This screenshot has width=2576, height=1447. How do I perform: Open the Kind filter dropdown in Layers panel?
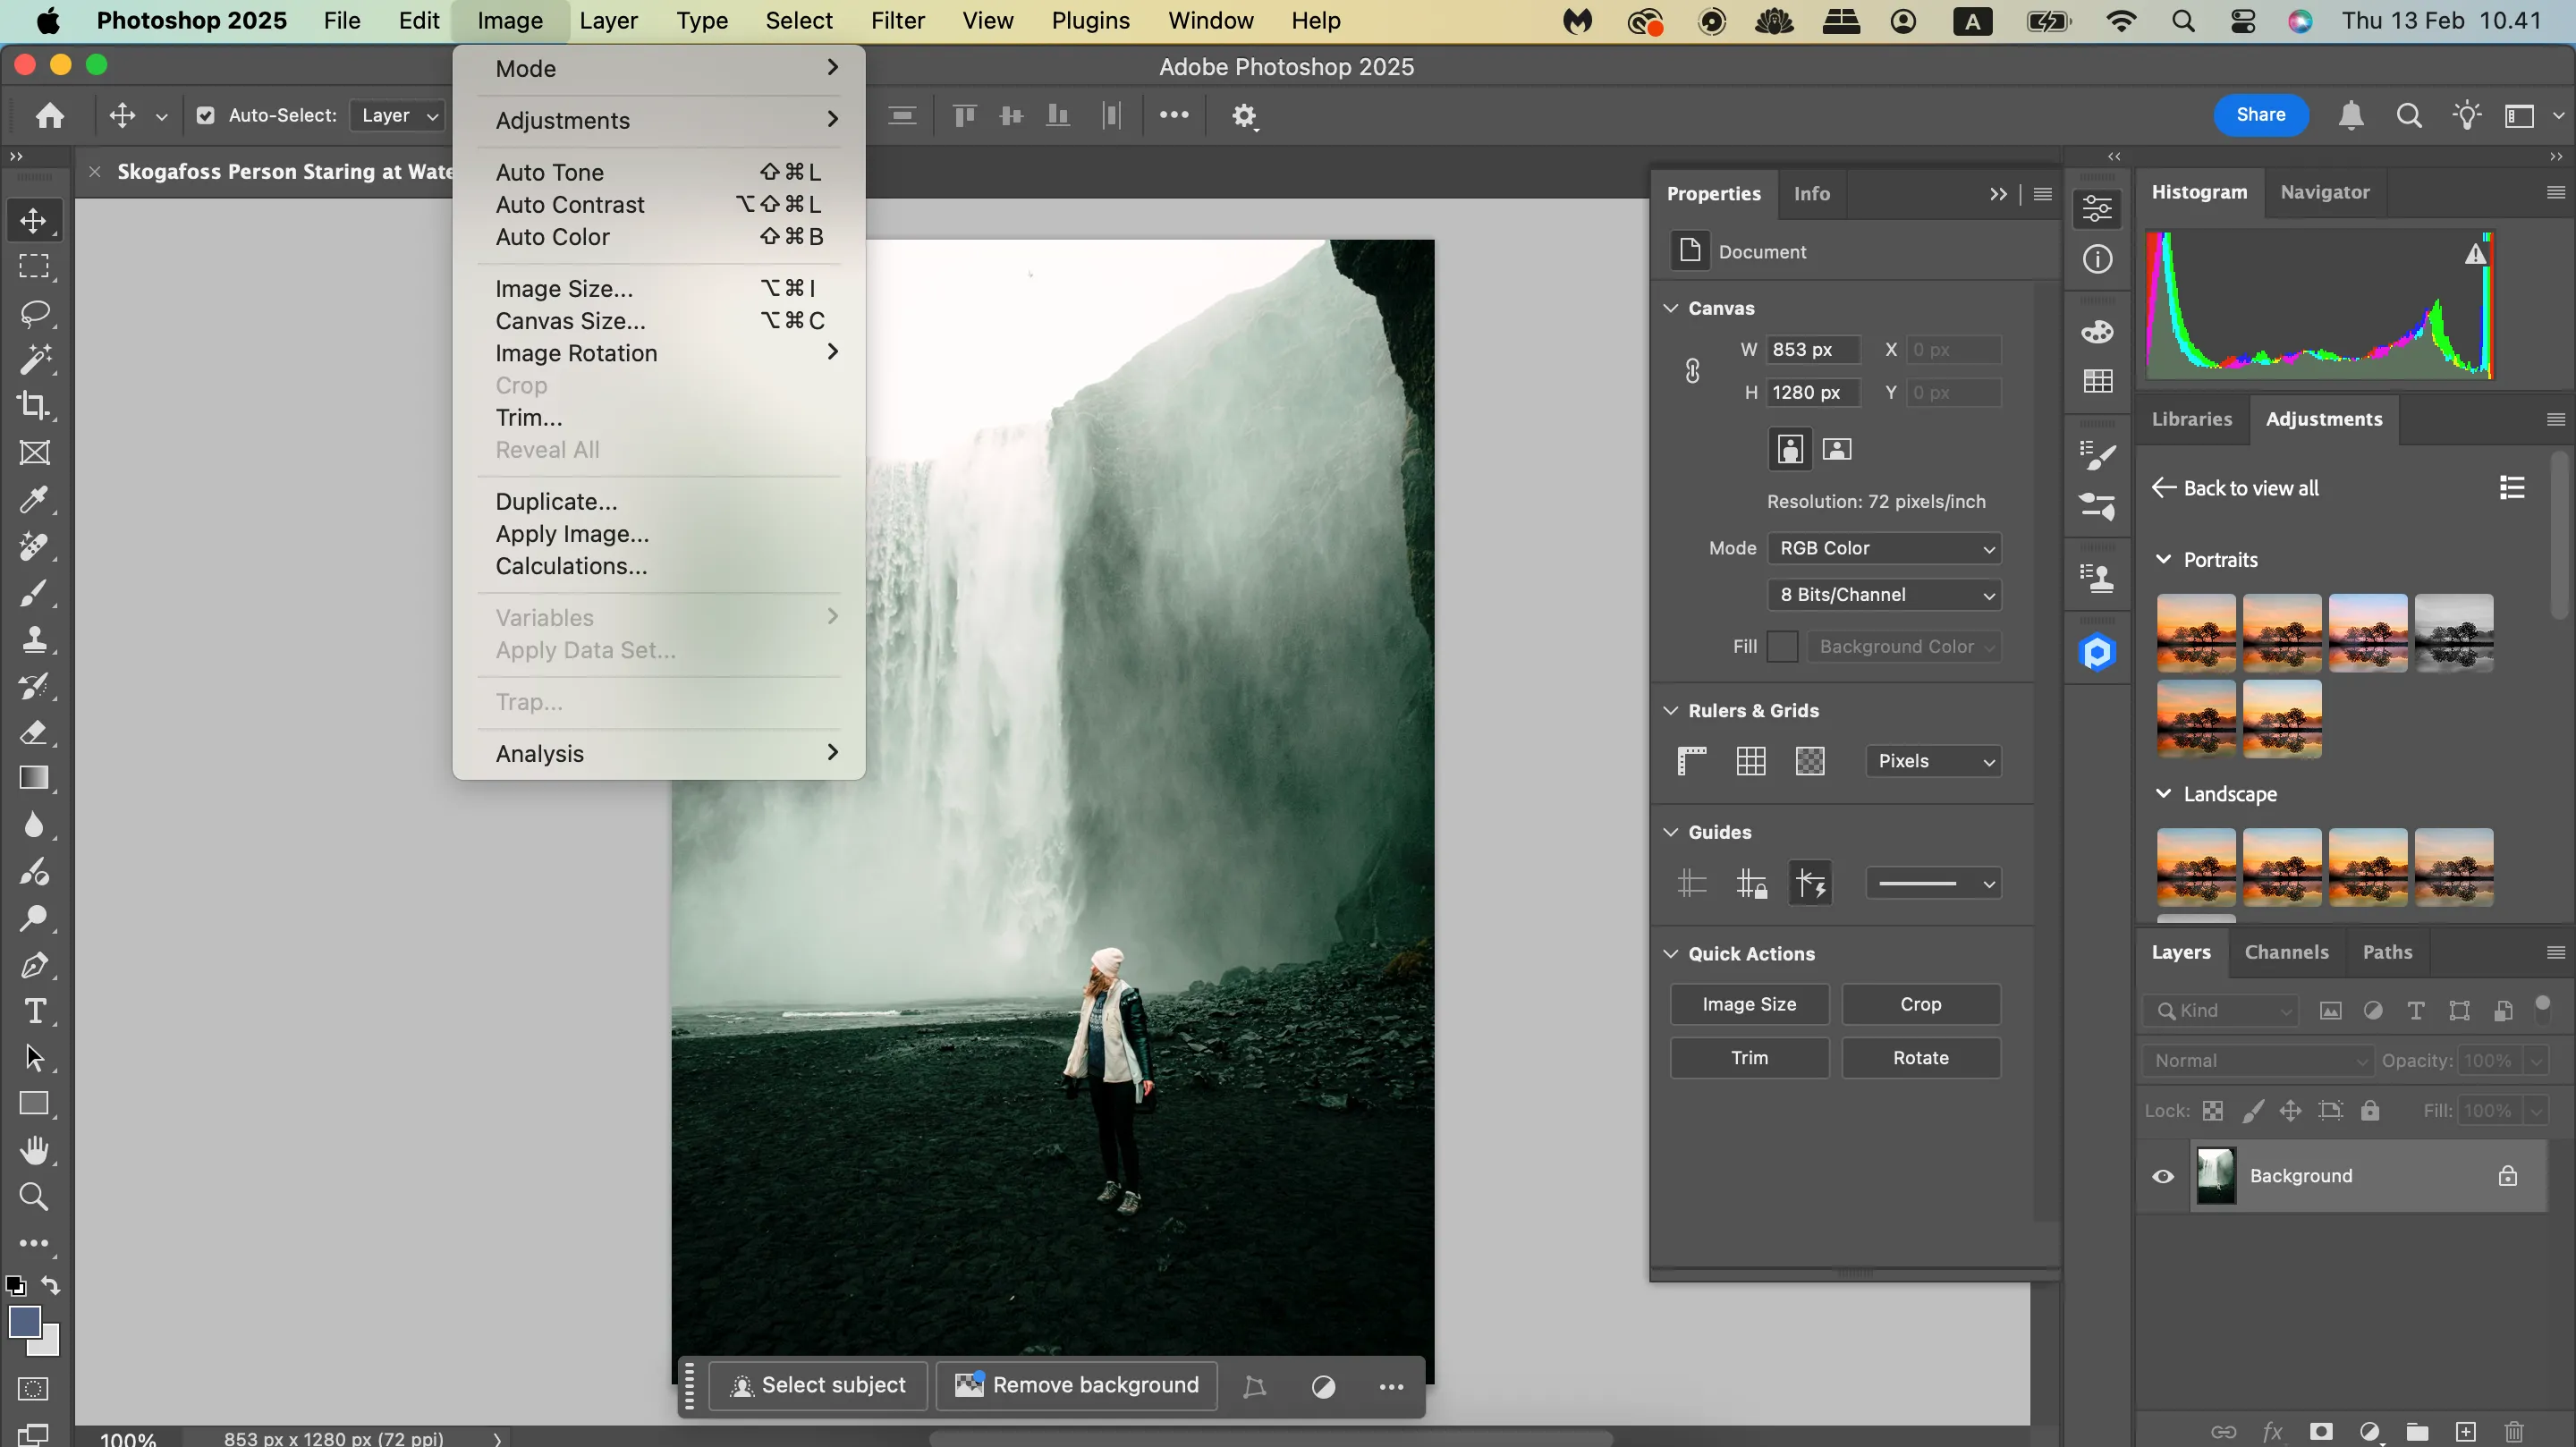[x=2222, y=1010]
